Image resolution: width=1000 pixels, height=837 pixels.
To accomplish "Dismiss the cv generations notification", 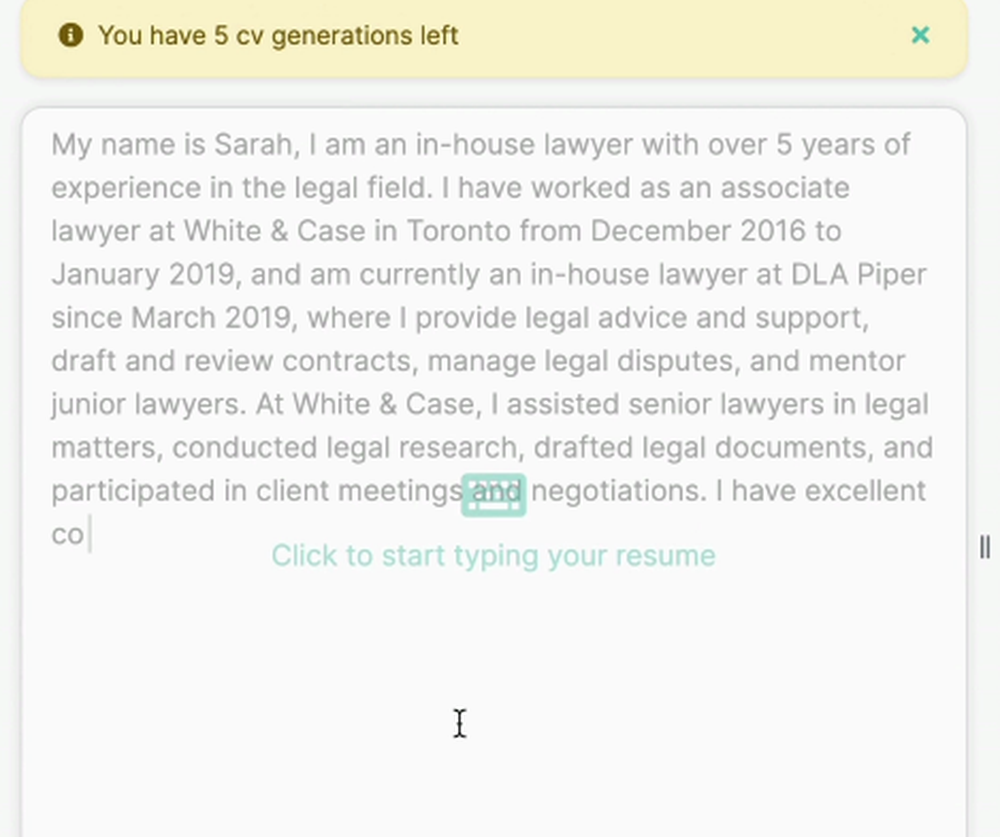I will tap(920, 35).
